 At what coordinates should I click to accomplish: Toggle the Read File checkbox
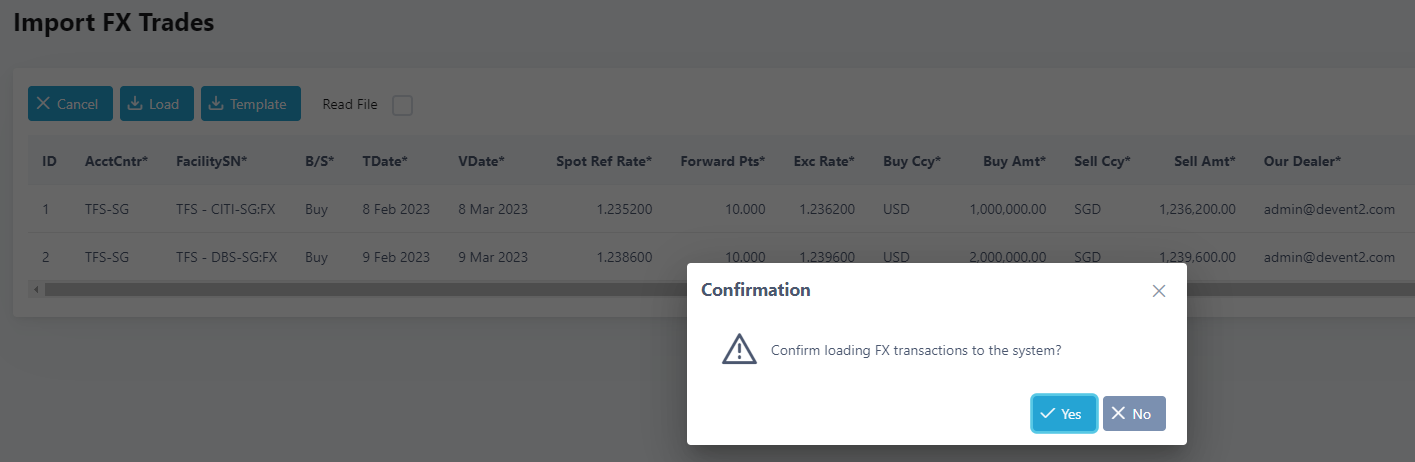402,105
